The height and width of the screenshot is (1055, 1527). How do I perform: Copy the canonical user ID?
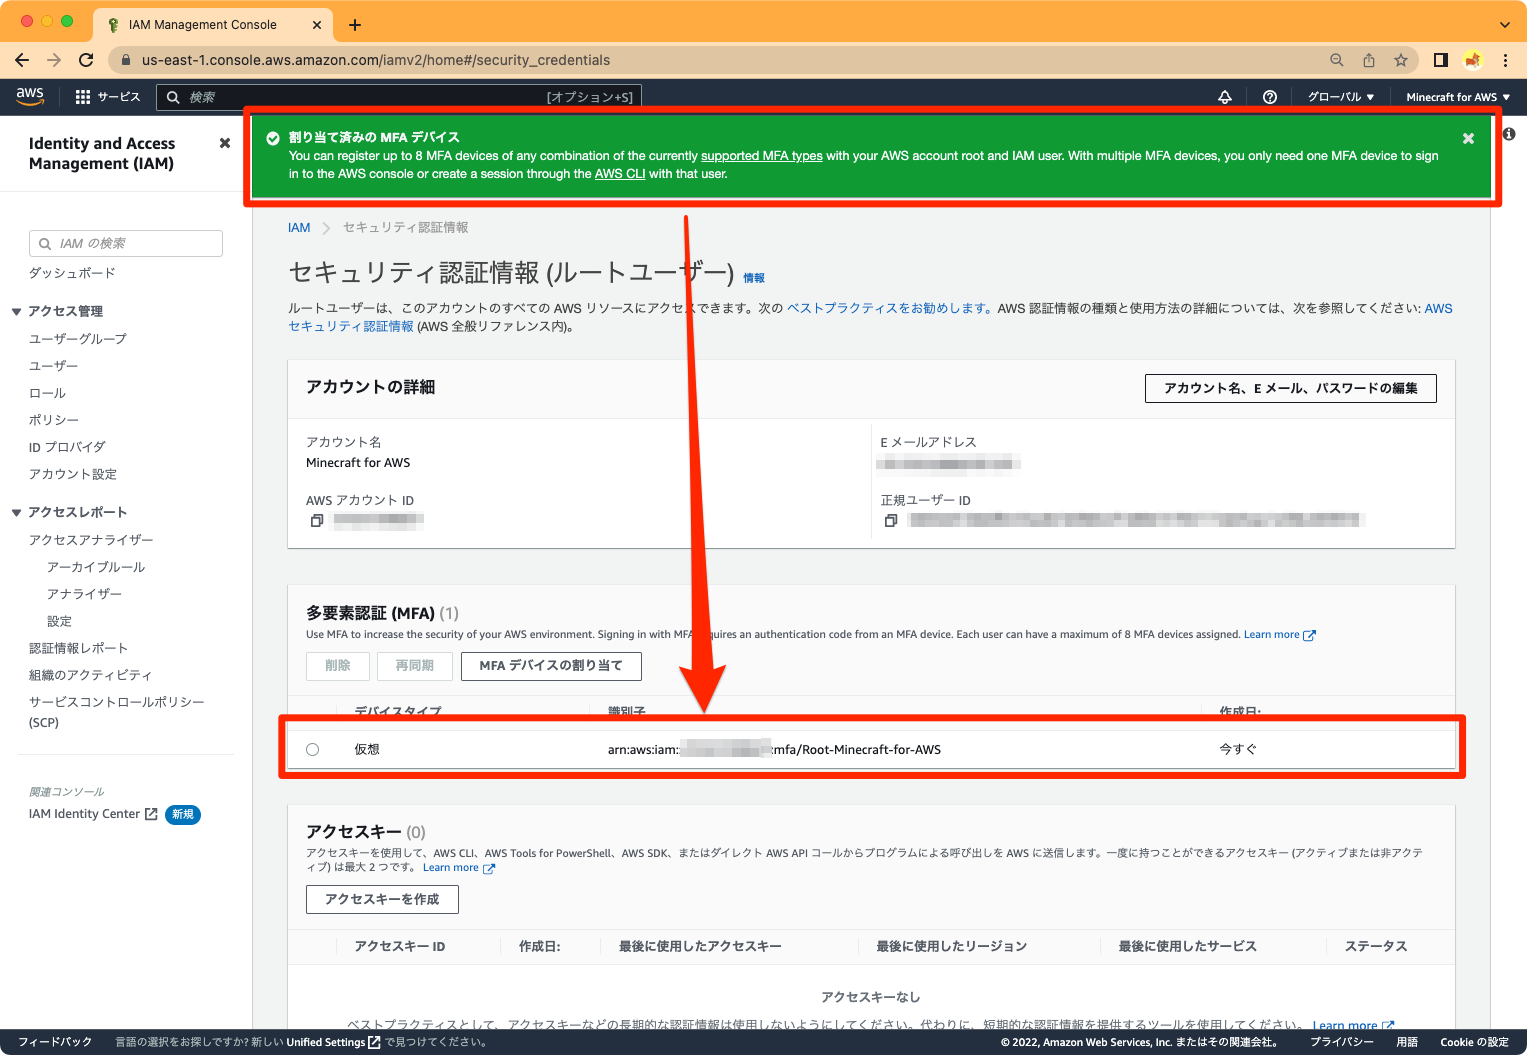point(891,520)
